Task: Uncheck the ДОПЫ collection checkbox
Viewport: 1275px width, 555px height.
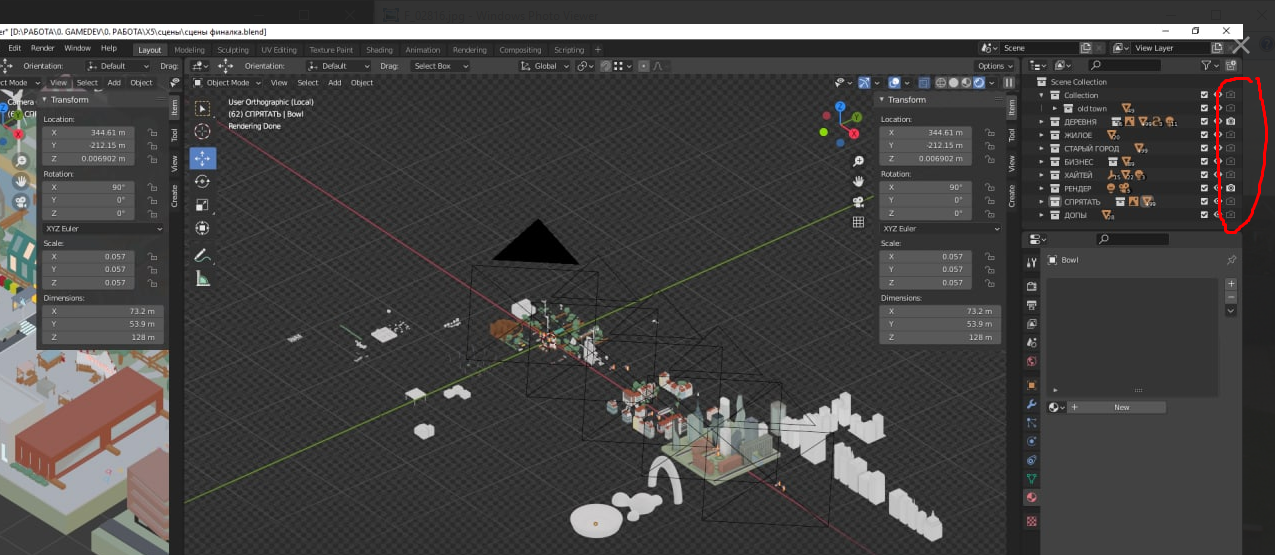Action: click(1204, 215)
